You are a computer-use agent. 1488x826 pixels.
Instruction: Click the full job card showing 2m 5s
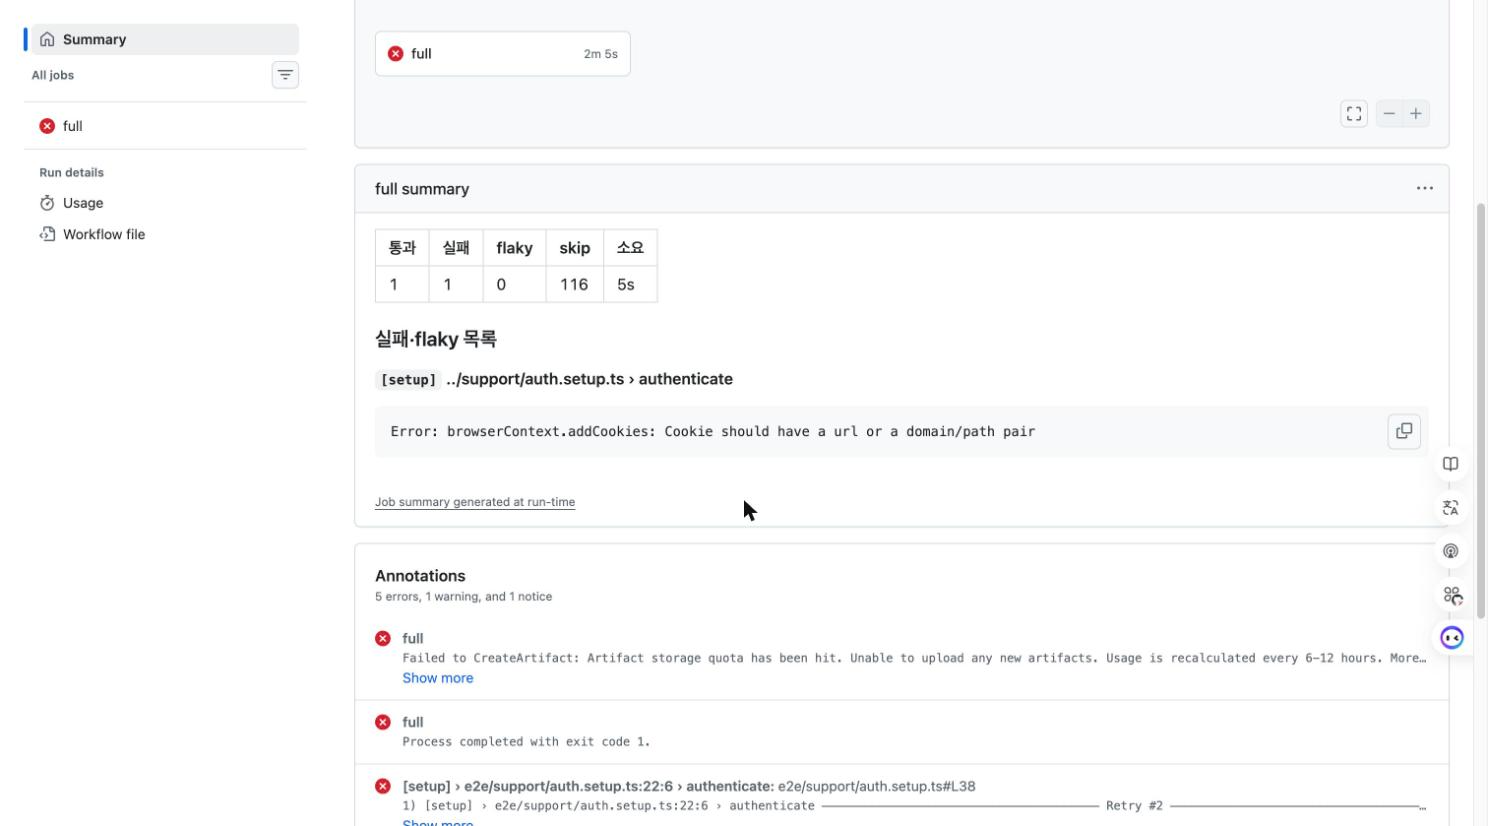click(502, 54)
